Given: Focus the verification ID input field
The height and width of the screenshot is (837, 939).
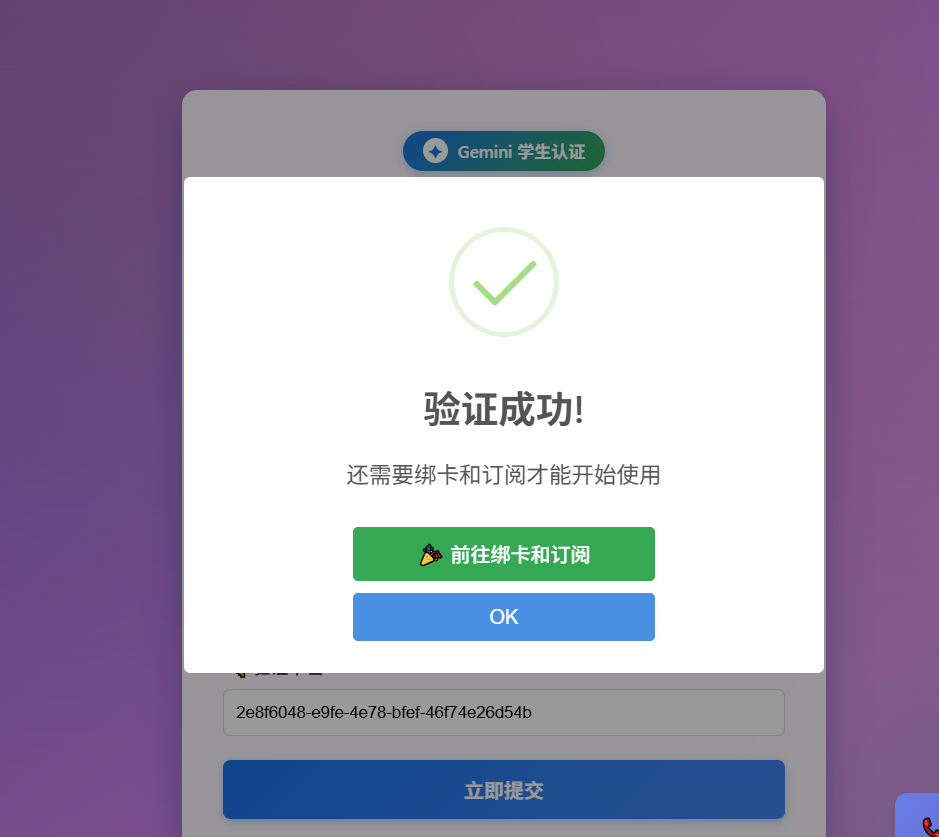Looking at the screenshot, I should point(504,712).
